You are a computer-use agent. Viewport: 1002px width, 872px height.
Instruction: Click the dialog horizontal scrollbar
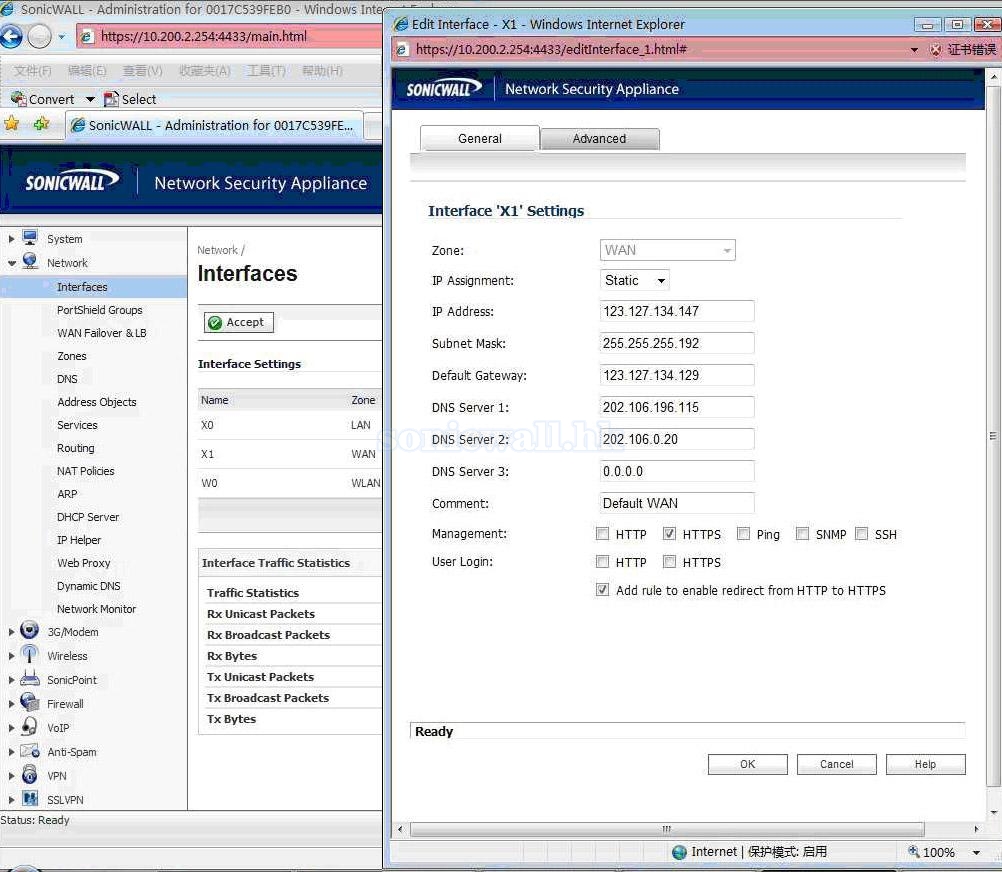667,829
